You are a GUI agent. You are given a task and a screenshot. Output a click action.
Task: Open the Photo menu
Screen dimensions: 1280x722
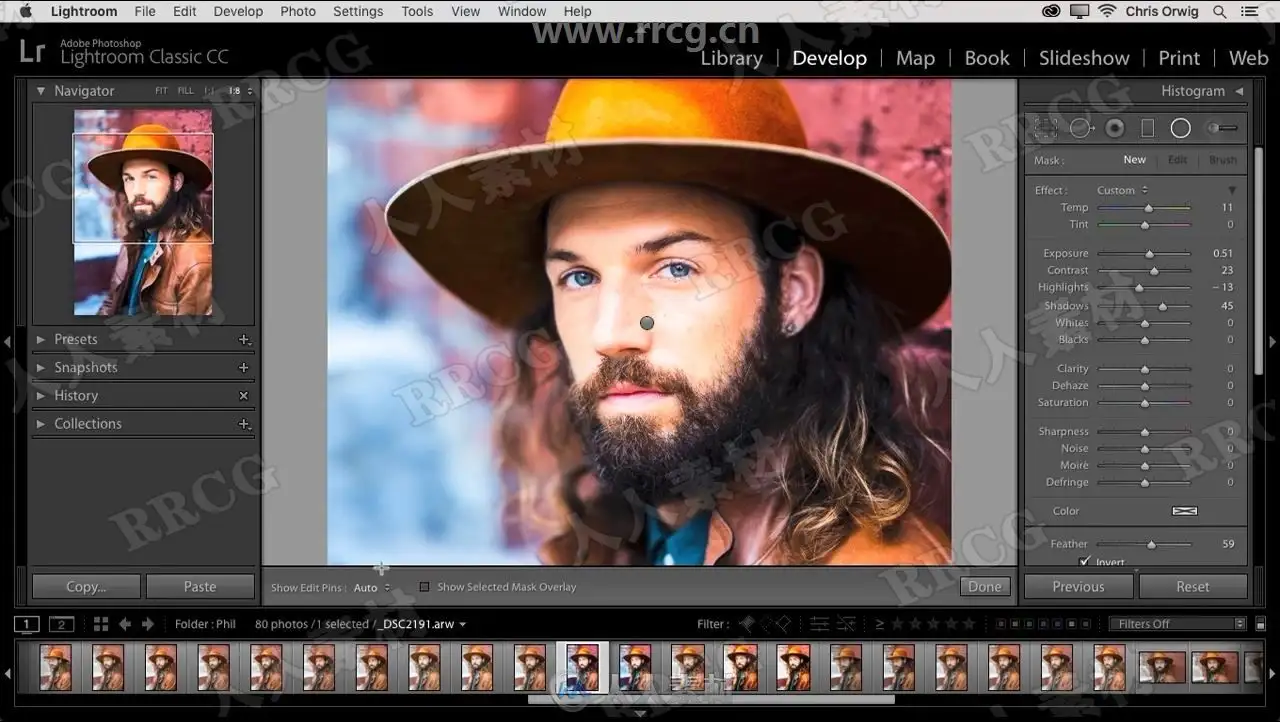pyautogui.click(x=298, y=11)
